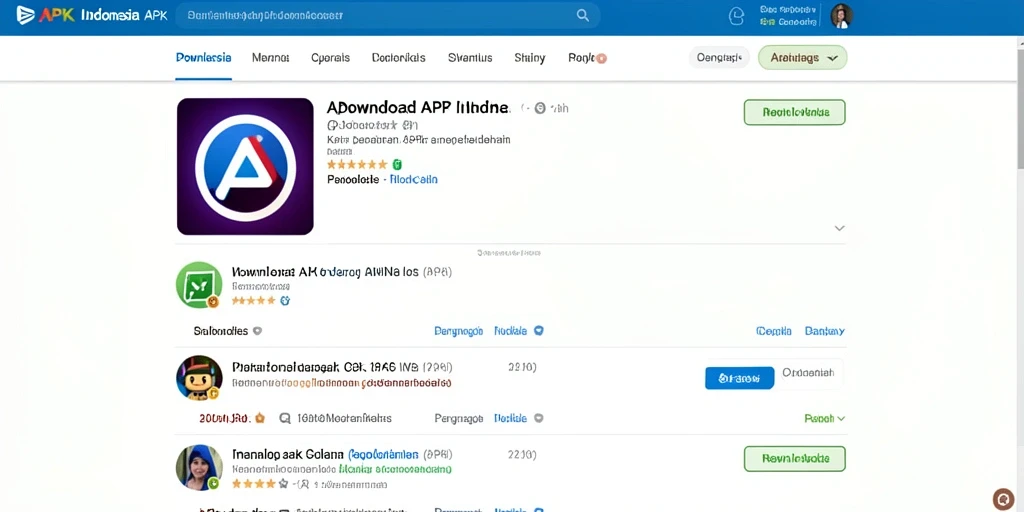Click the gray icon next to Salomoties
The image size is (1024, 512).
tap(257, 331)
